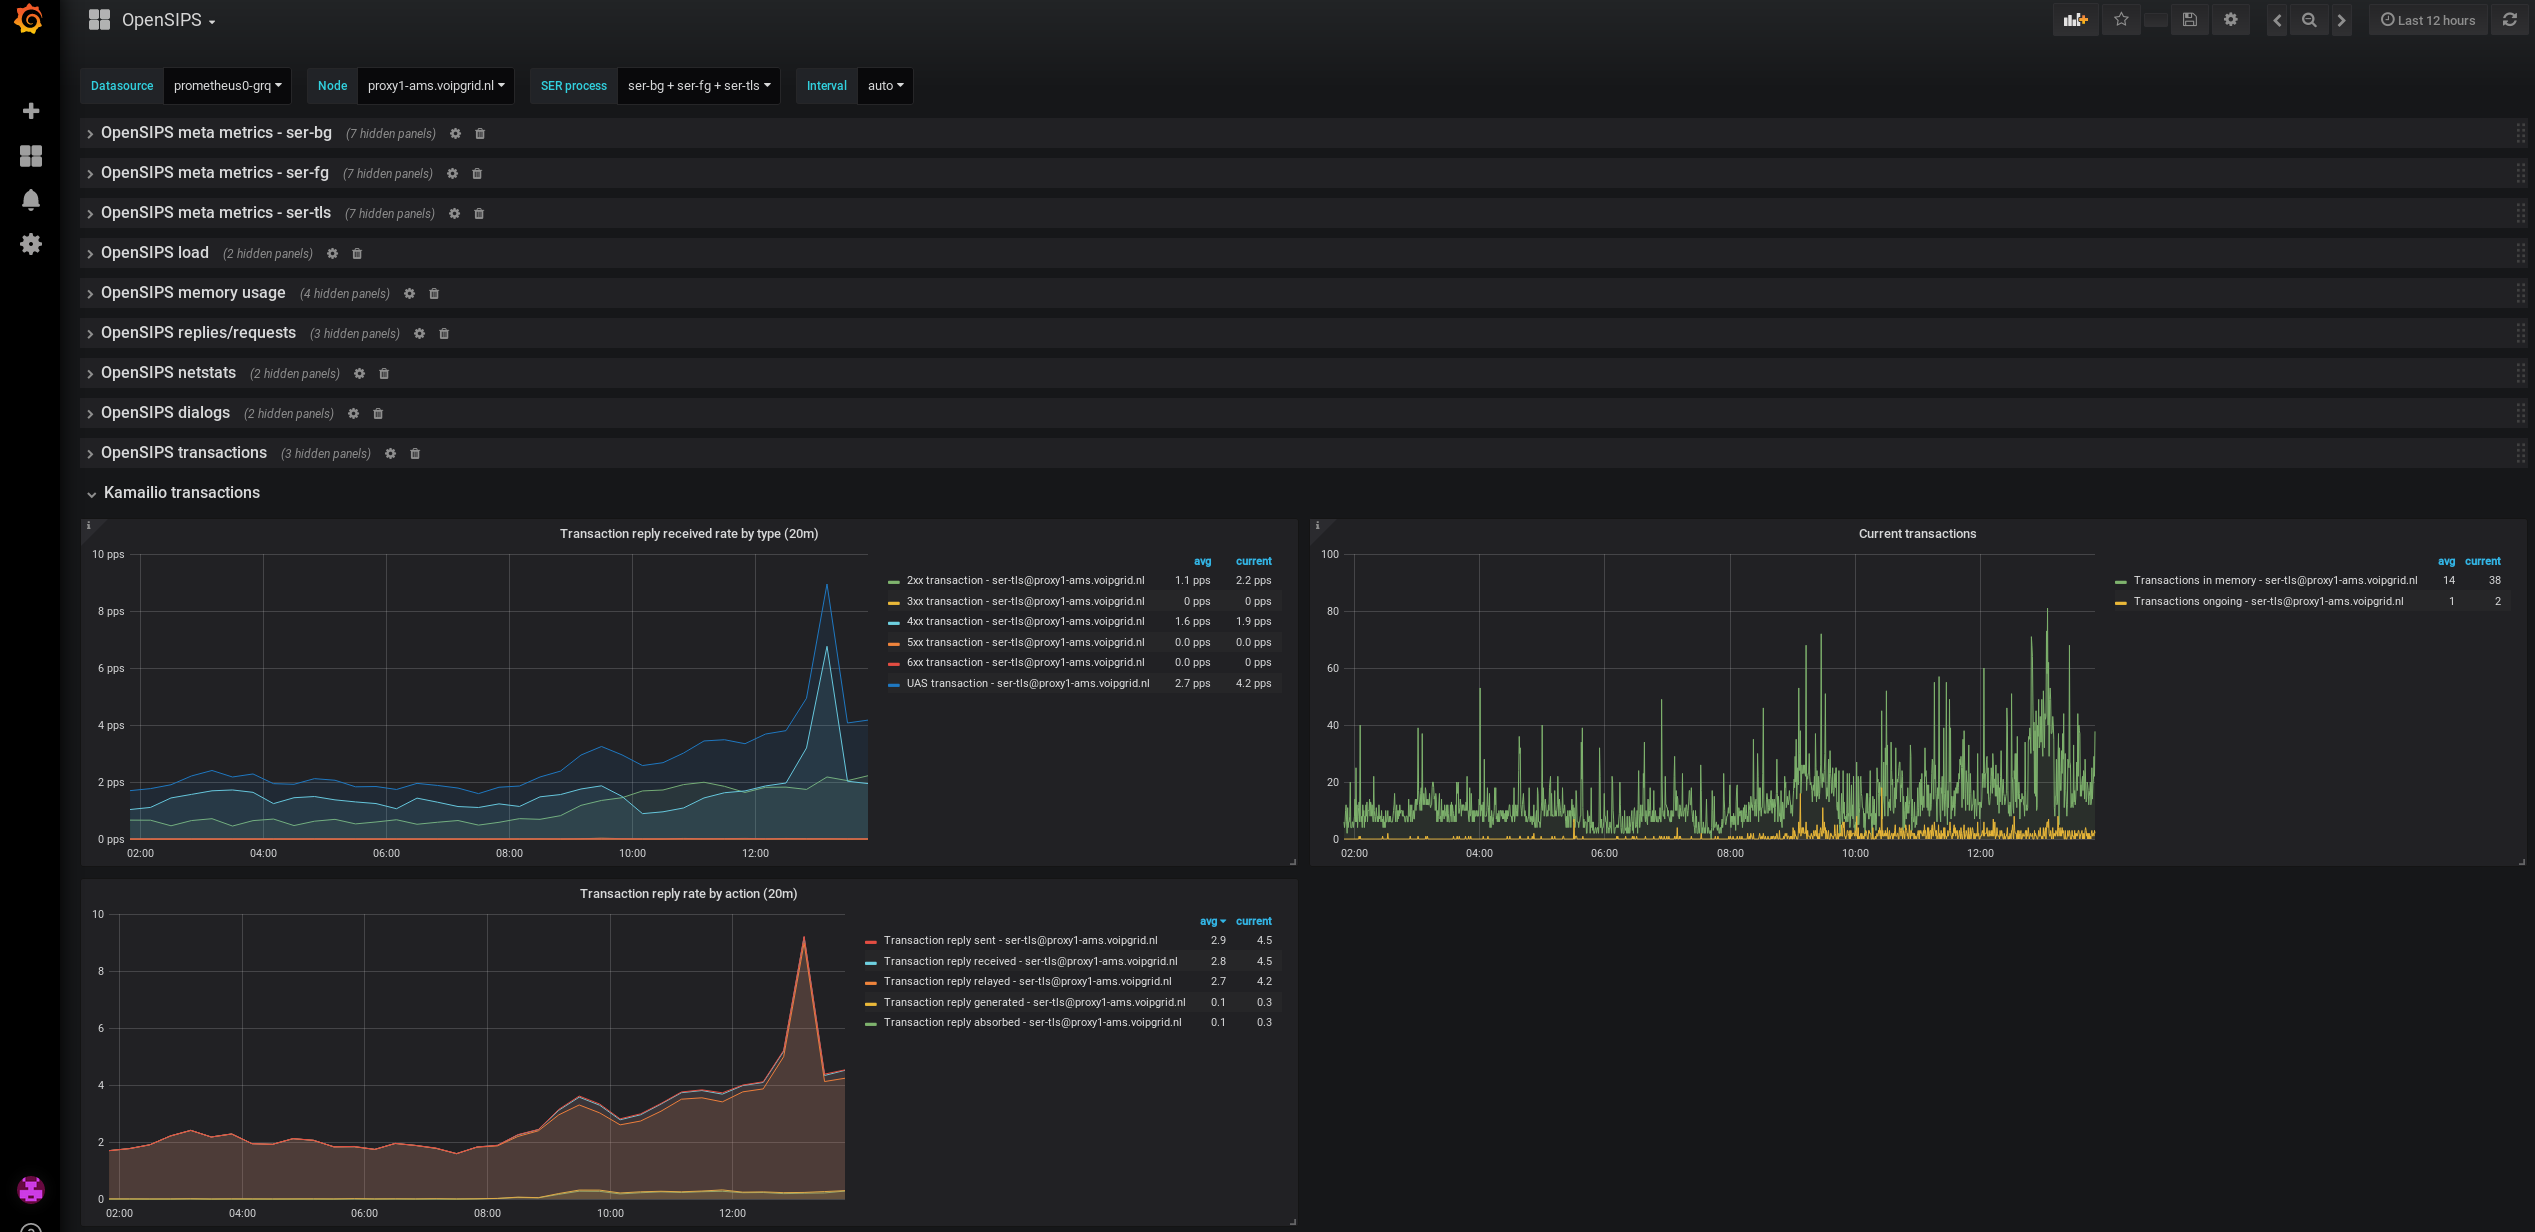This screenshot has width=2535, height=1232.
Task: Zoom out the time range
Action: (2309, 20)
